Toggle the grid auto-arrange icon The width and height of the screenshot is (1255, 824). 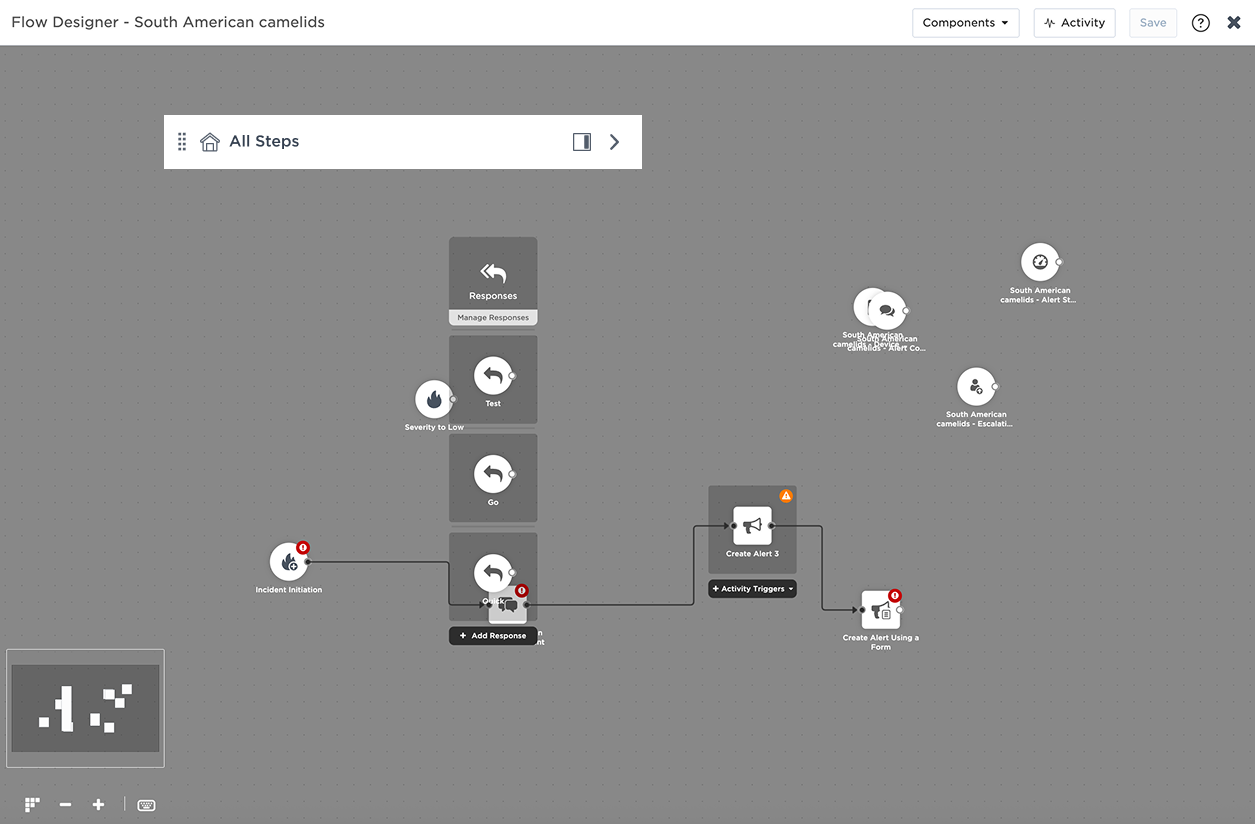tap(33, 805)
